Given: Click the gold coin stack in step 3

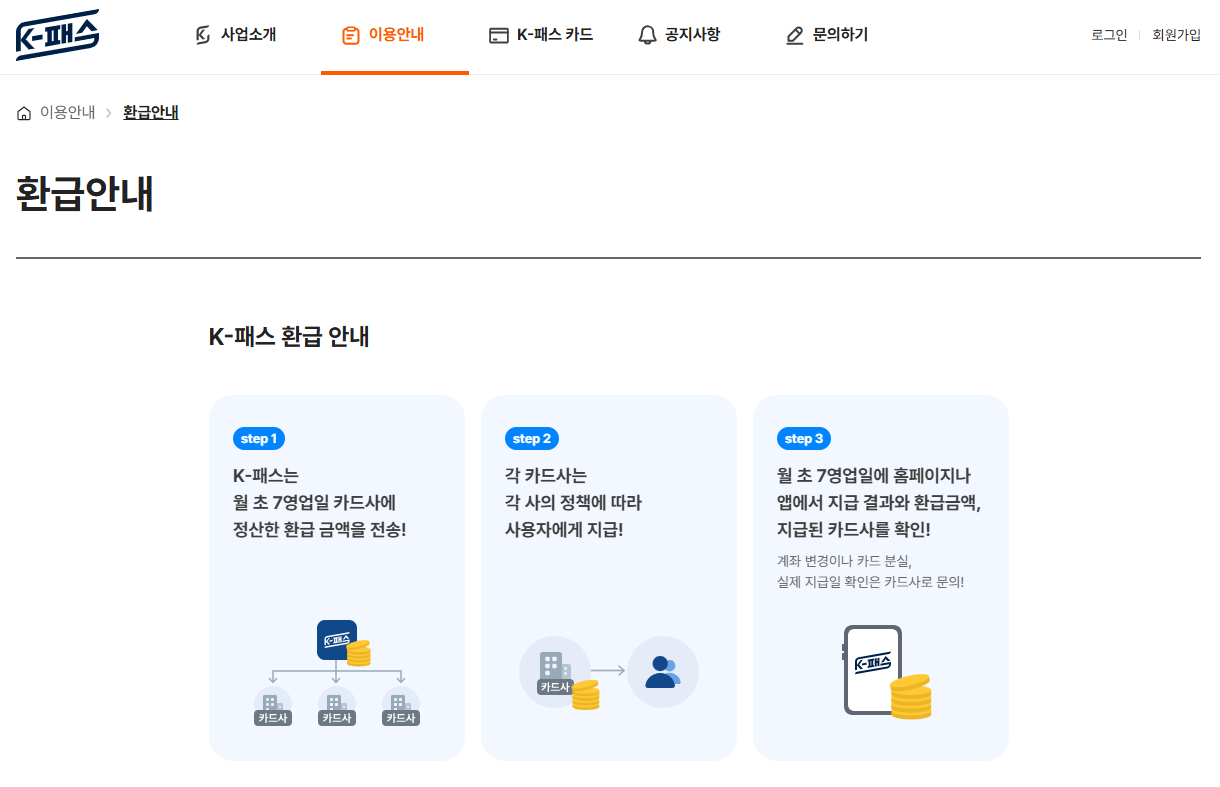Looking at the screenshot, I should tap(910, 697).
